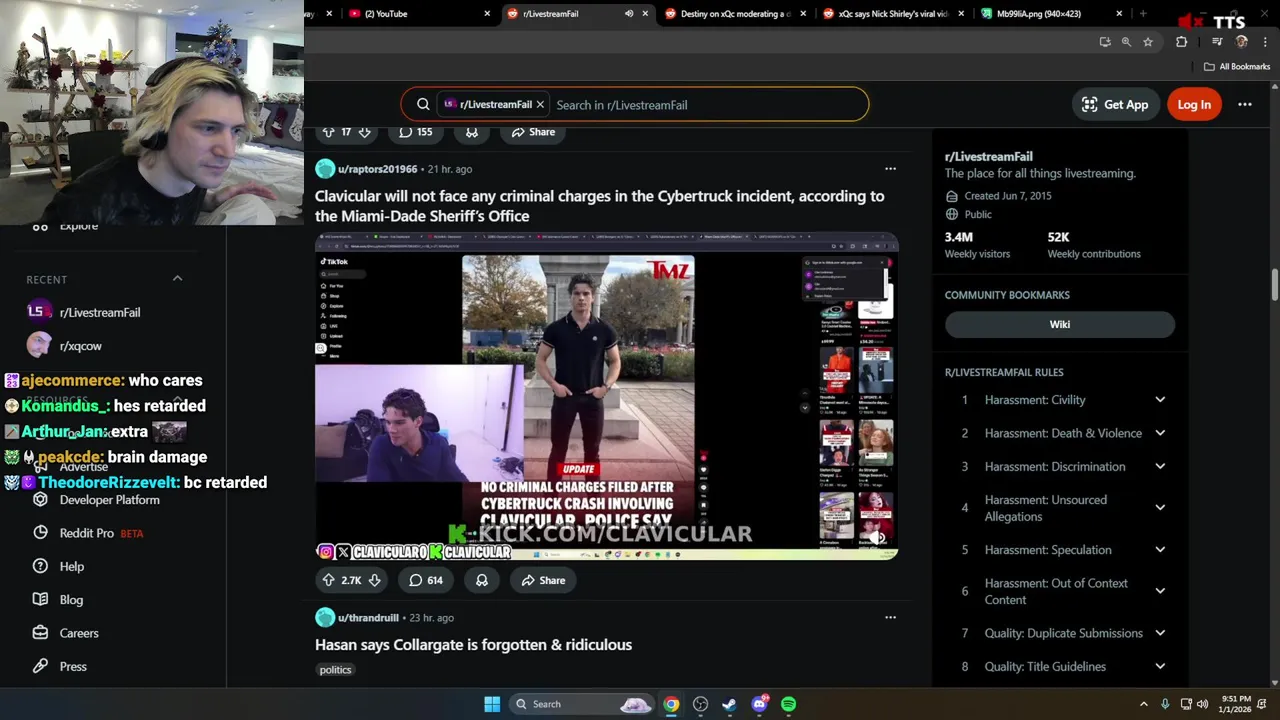Open user profile u/raptors201966
This screenshot has height=720, width=1280.
(377, 169)
